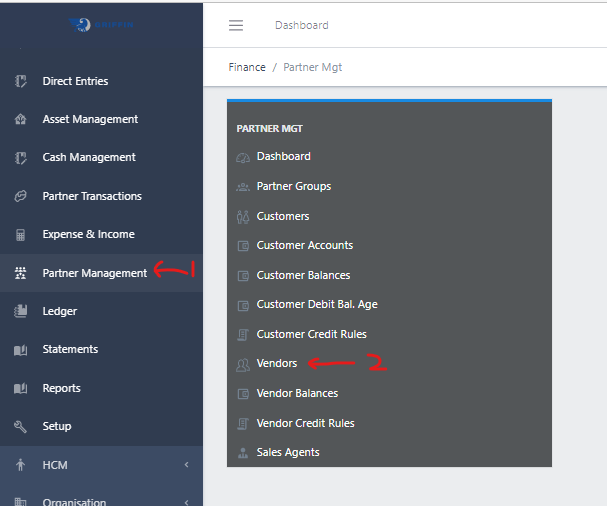
Task: Open Statements in the sidebar
Action: 70,349
